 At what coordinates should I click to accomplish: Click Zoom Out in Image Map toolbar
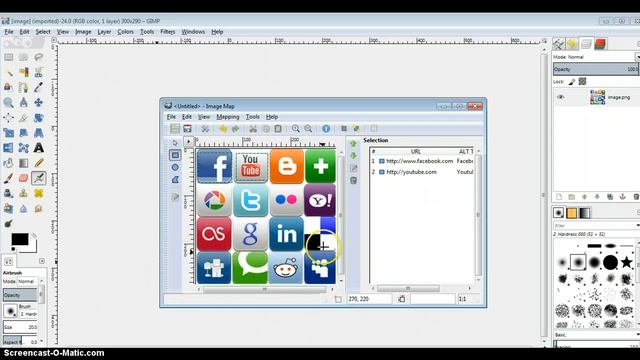308,129
